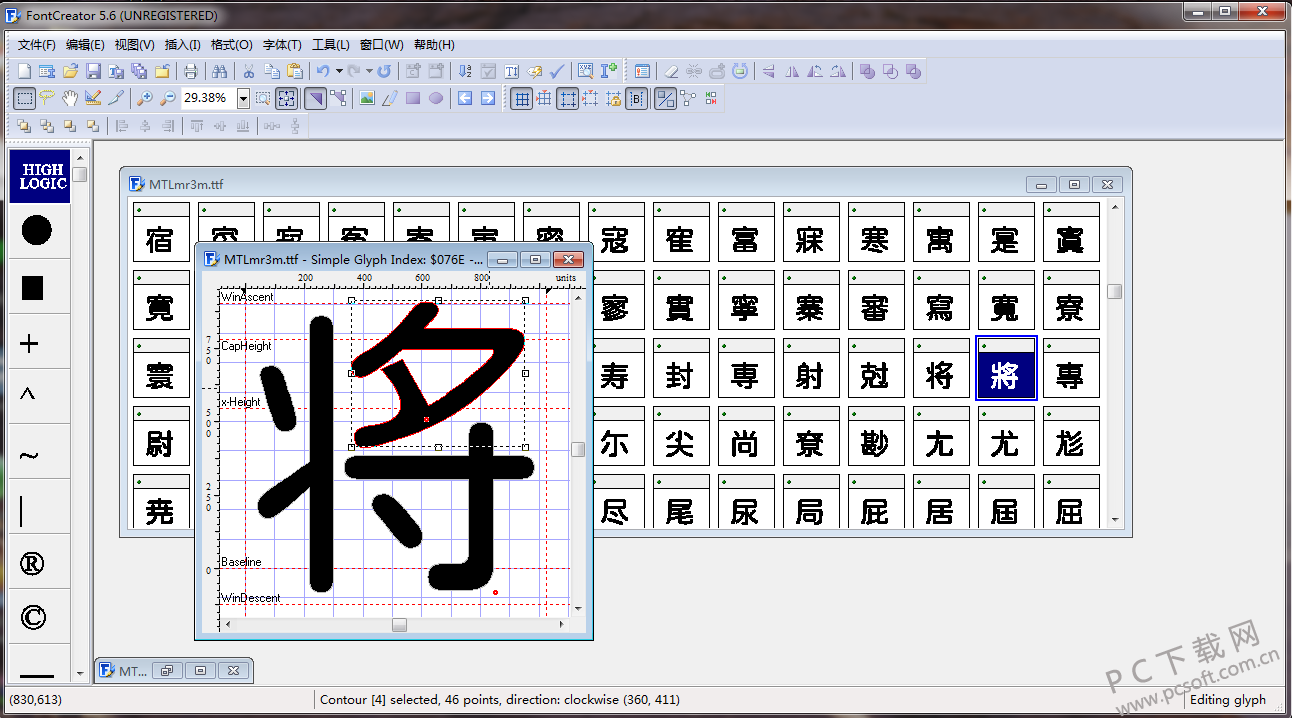Open the 视图(V) menu

135,45
